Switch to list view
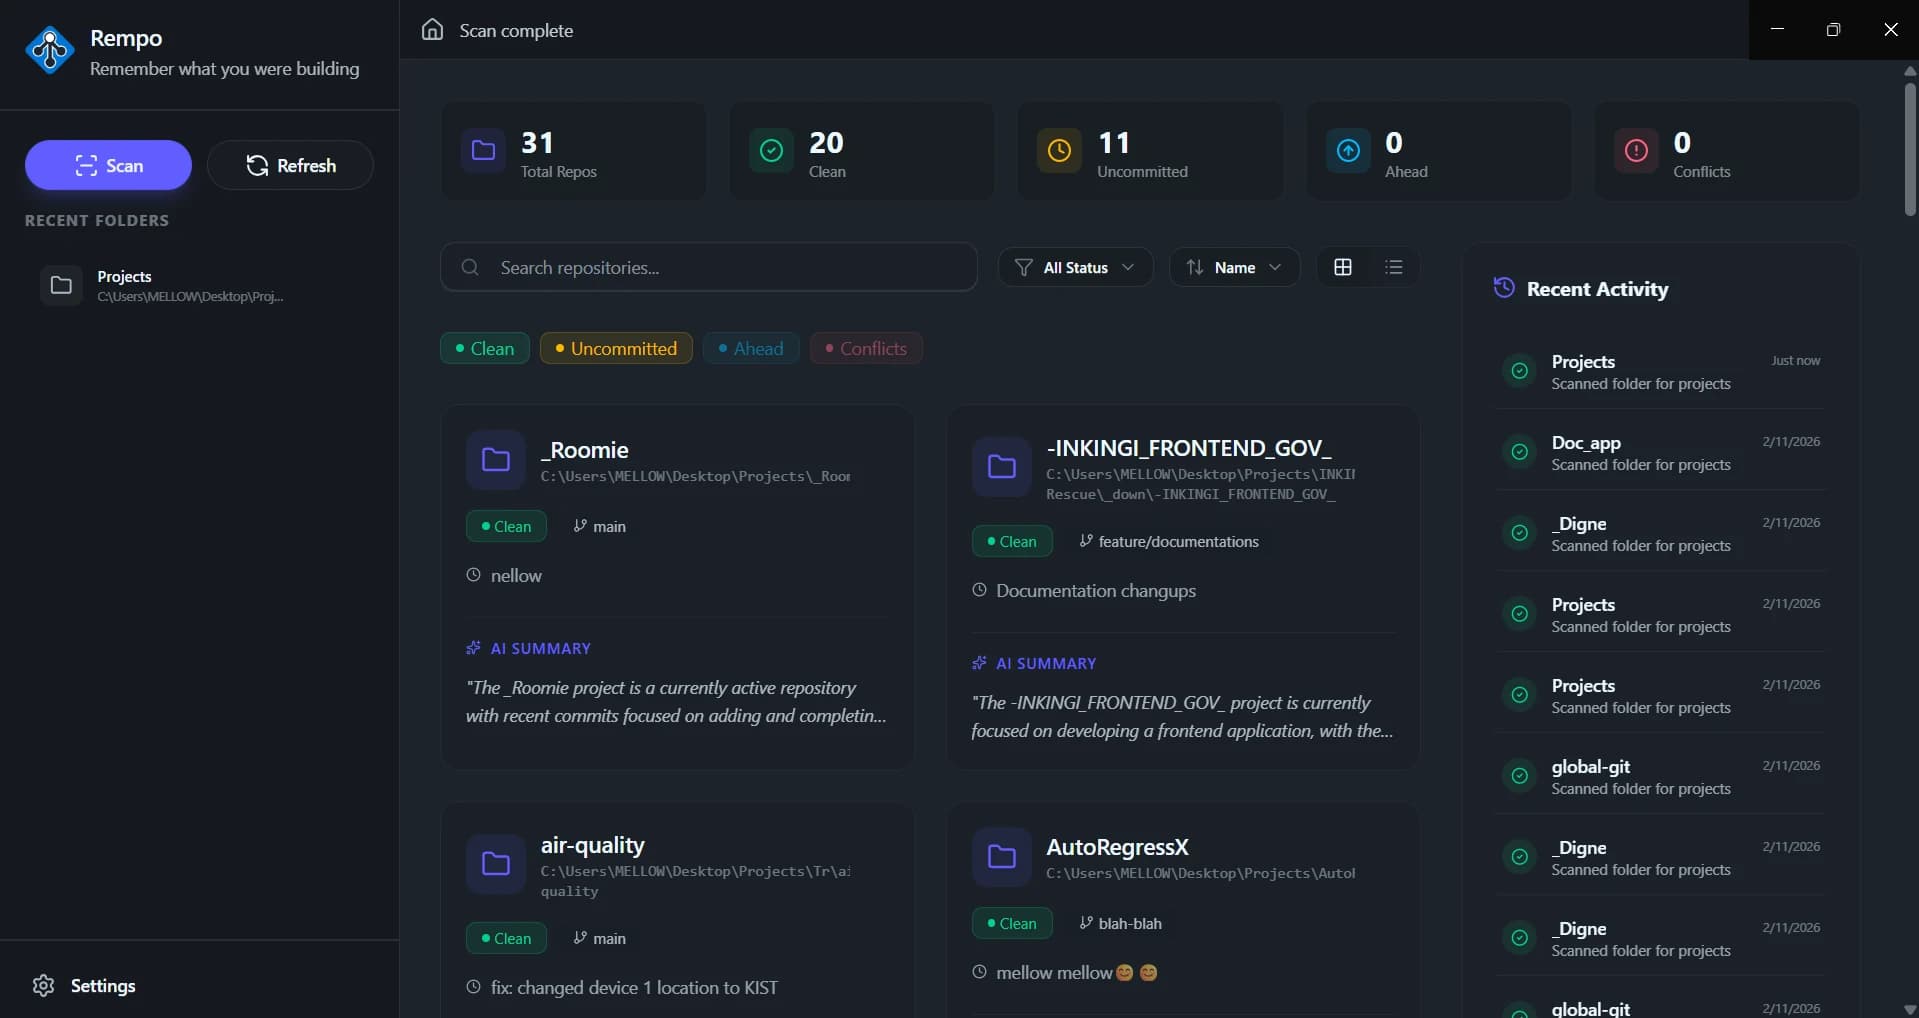Image resolution: width=1919 pixels, height=1018 pixels. point(1394,267)
